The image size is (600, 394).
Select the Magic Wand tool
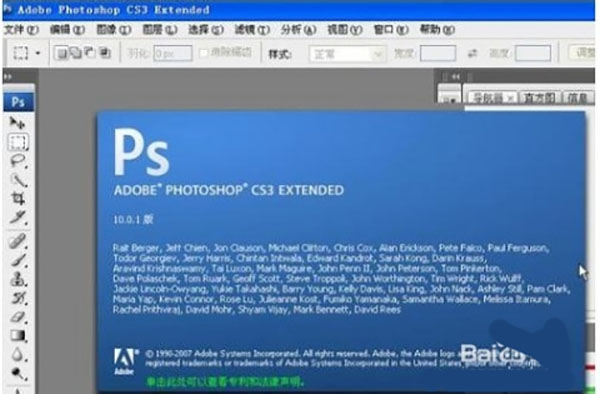tap(18, 180)
